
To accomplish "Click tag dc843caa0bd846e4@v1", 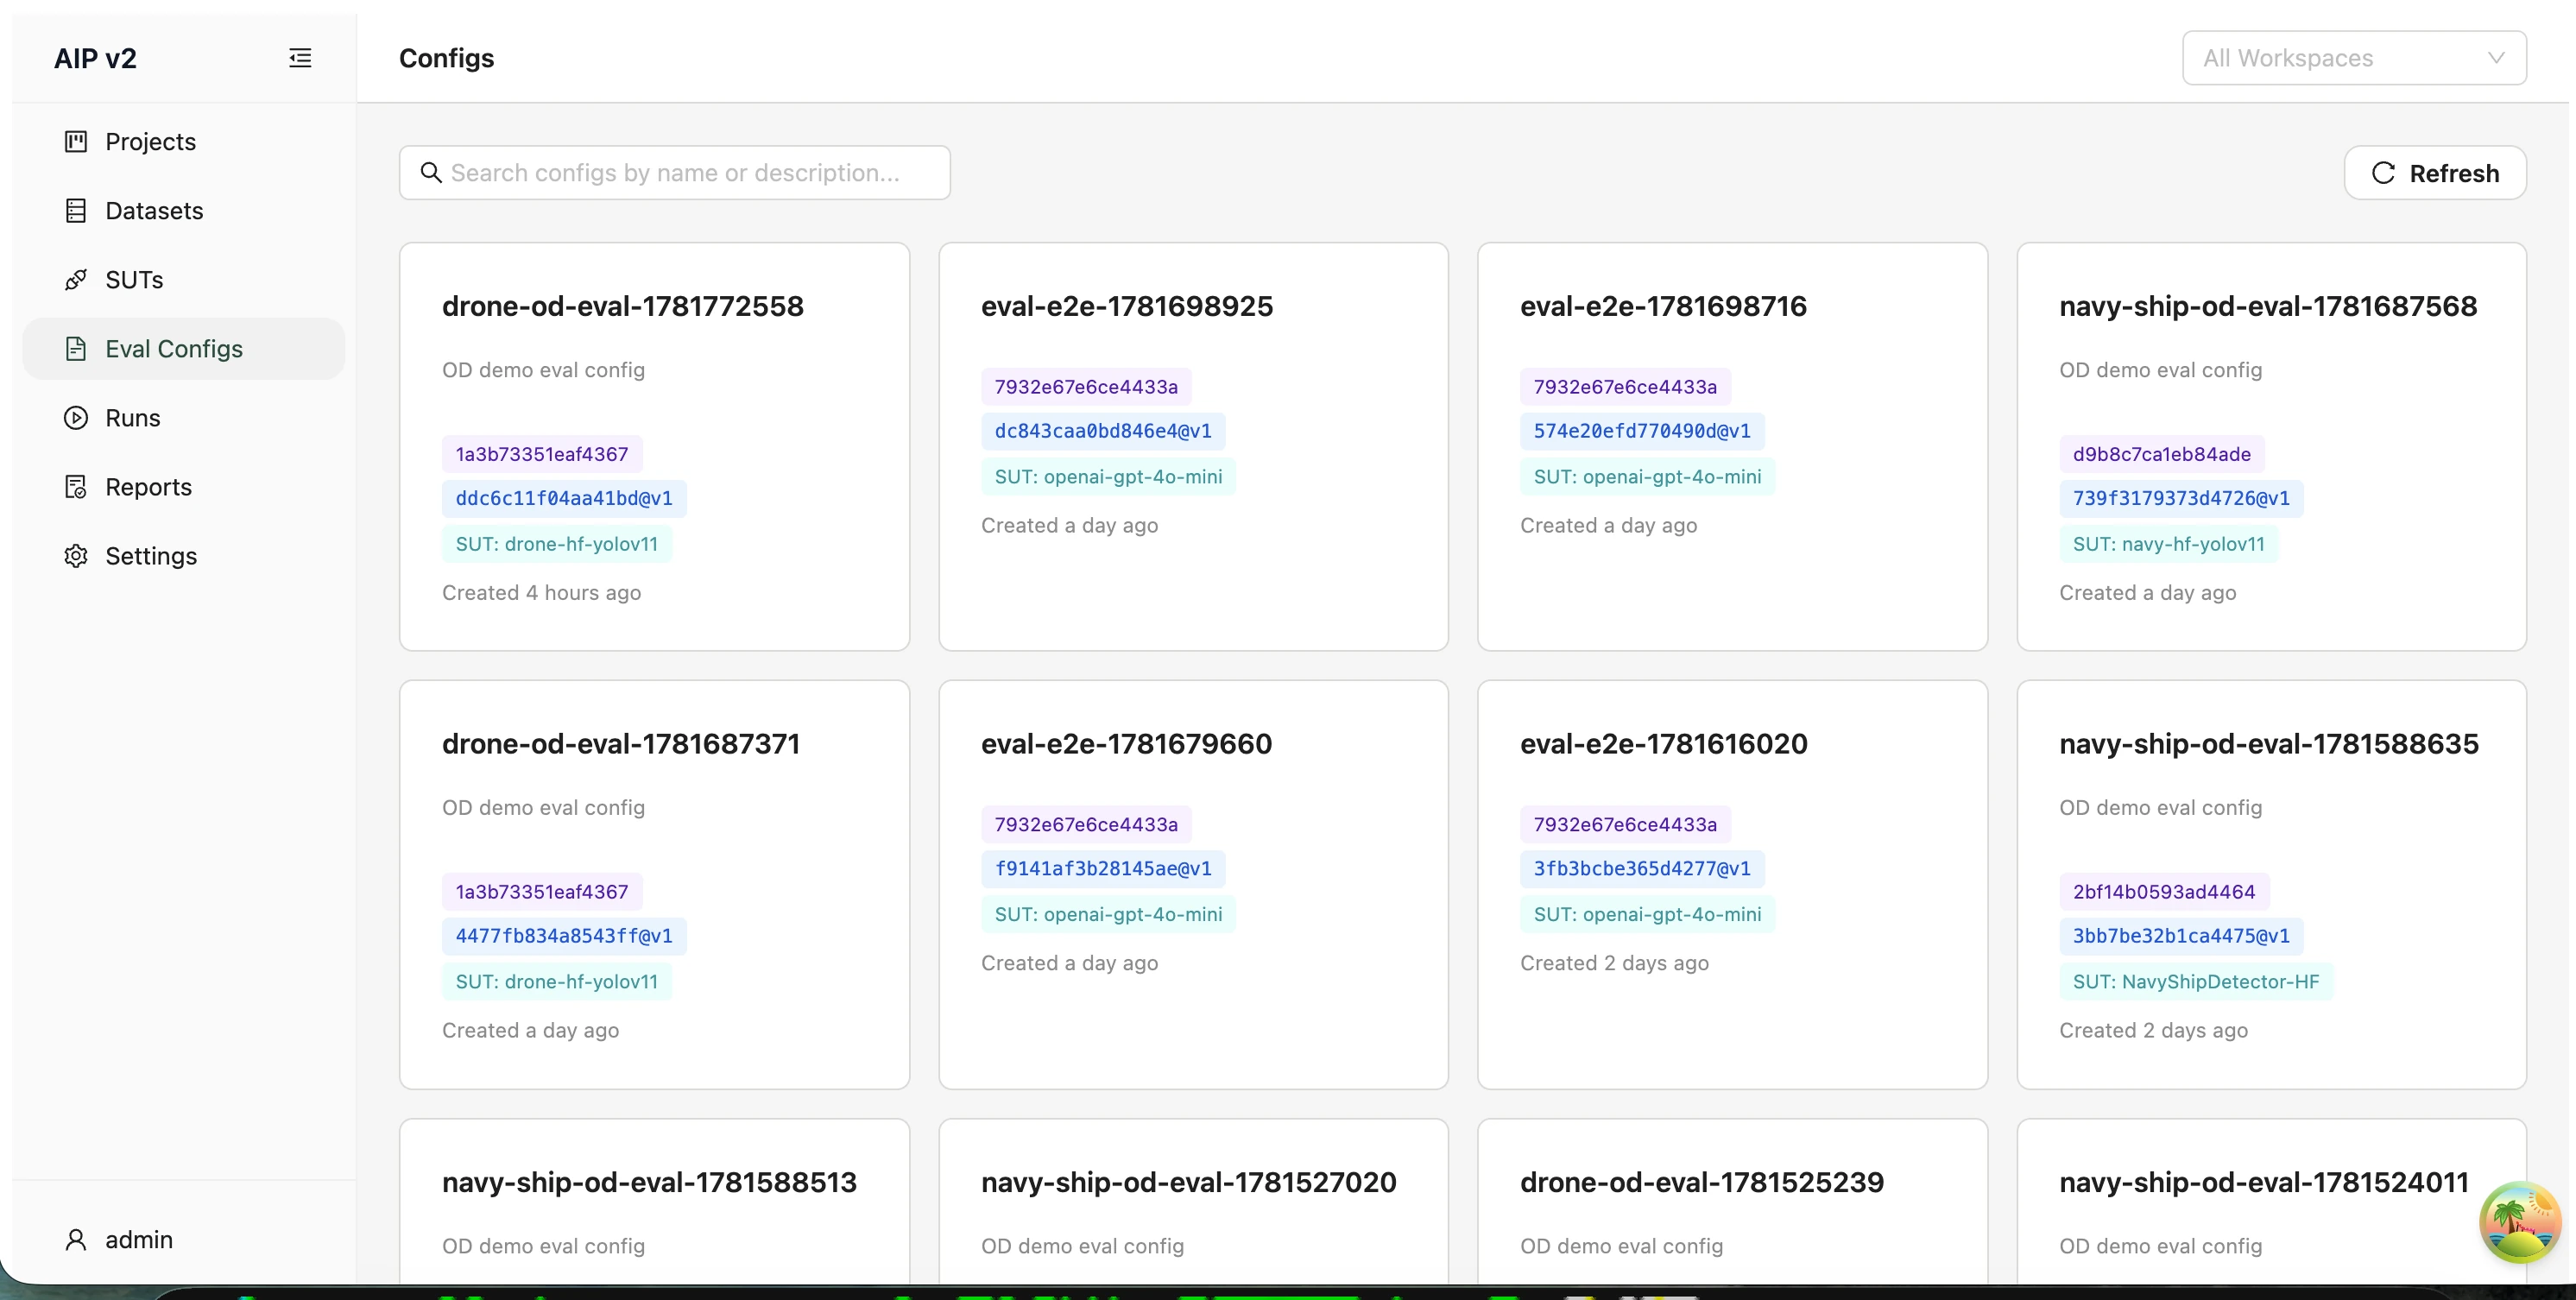I will [x=1103, y=431].
